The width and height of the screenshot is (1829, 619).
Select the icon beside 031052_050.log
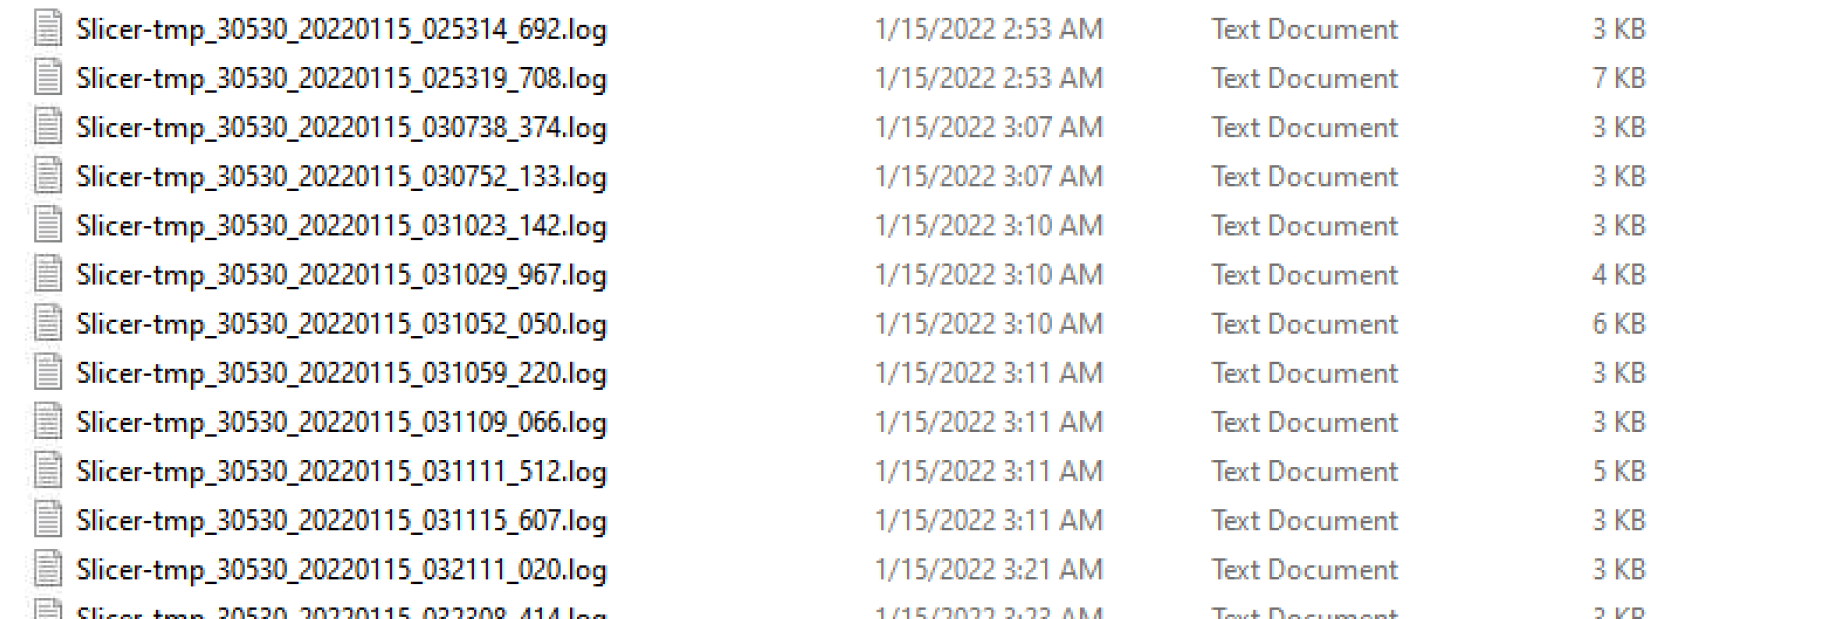48,322
